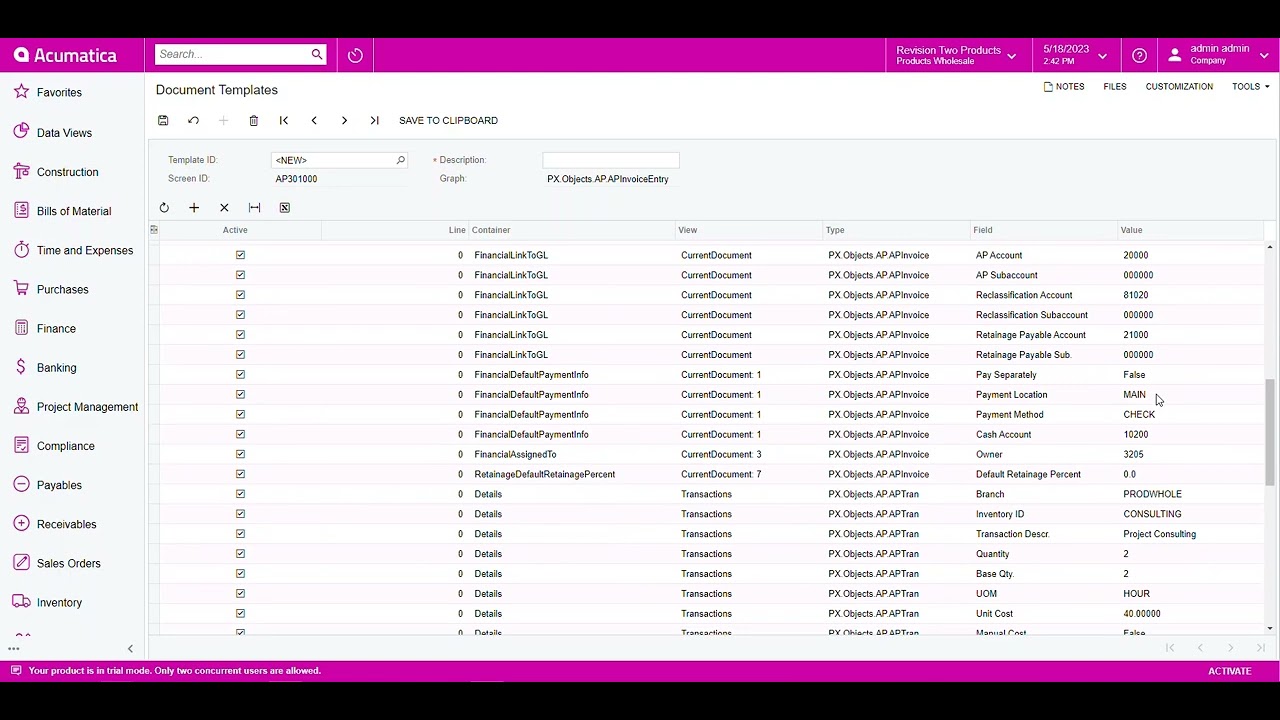The image size is (1280, 720).
Task: Open Inventory truck icon
Action: (21, 602)
